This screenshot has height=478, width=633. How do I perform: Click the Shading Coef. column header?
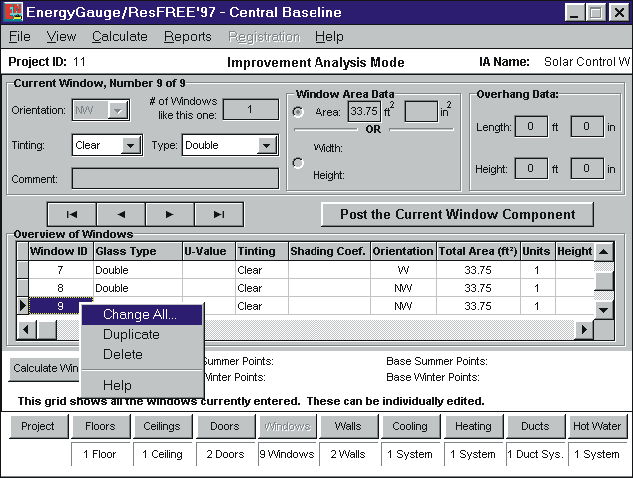tap(329, 252)
